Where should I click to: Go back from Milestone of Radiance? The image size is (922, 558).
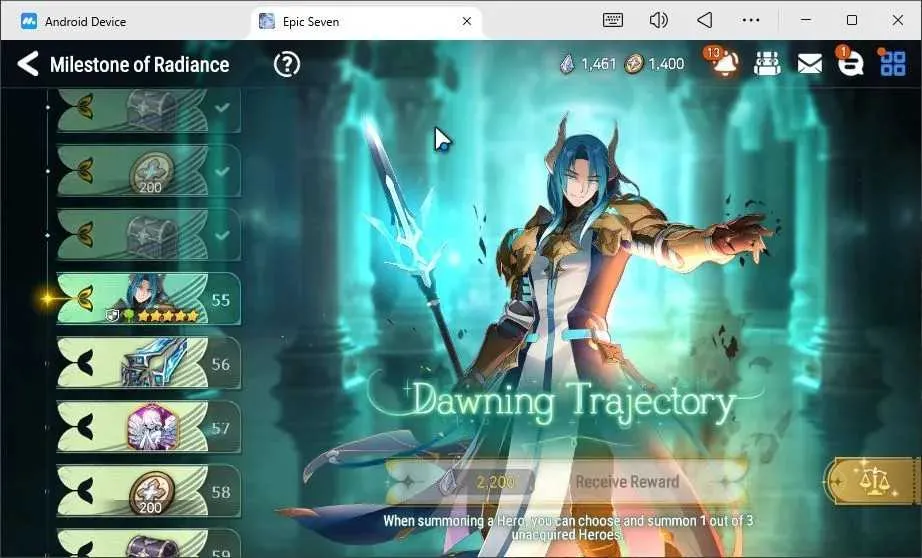click(x=28, y=64)
